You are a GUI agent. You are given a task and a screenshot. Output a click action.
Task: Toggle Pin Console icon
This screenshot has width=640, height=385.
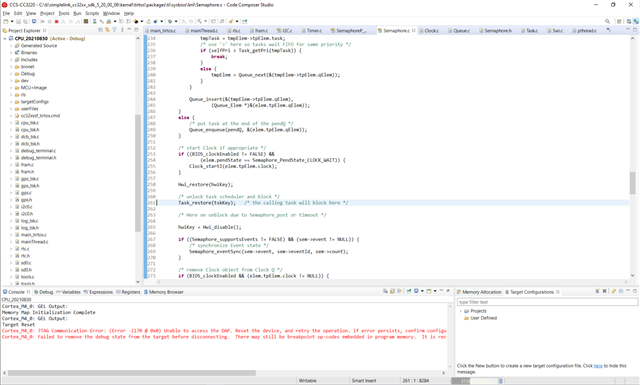pos(409,291)
